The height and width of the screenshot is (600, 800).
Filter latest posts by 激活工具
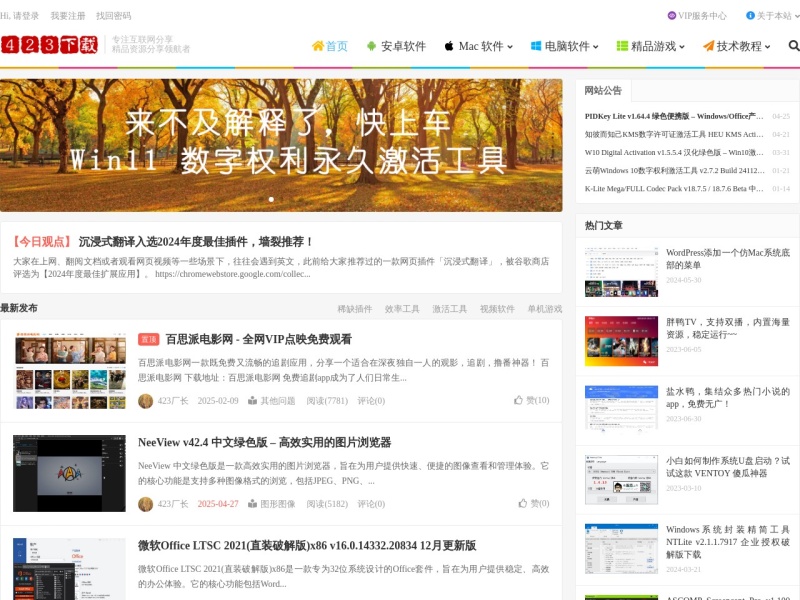[x=449, y=309]
